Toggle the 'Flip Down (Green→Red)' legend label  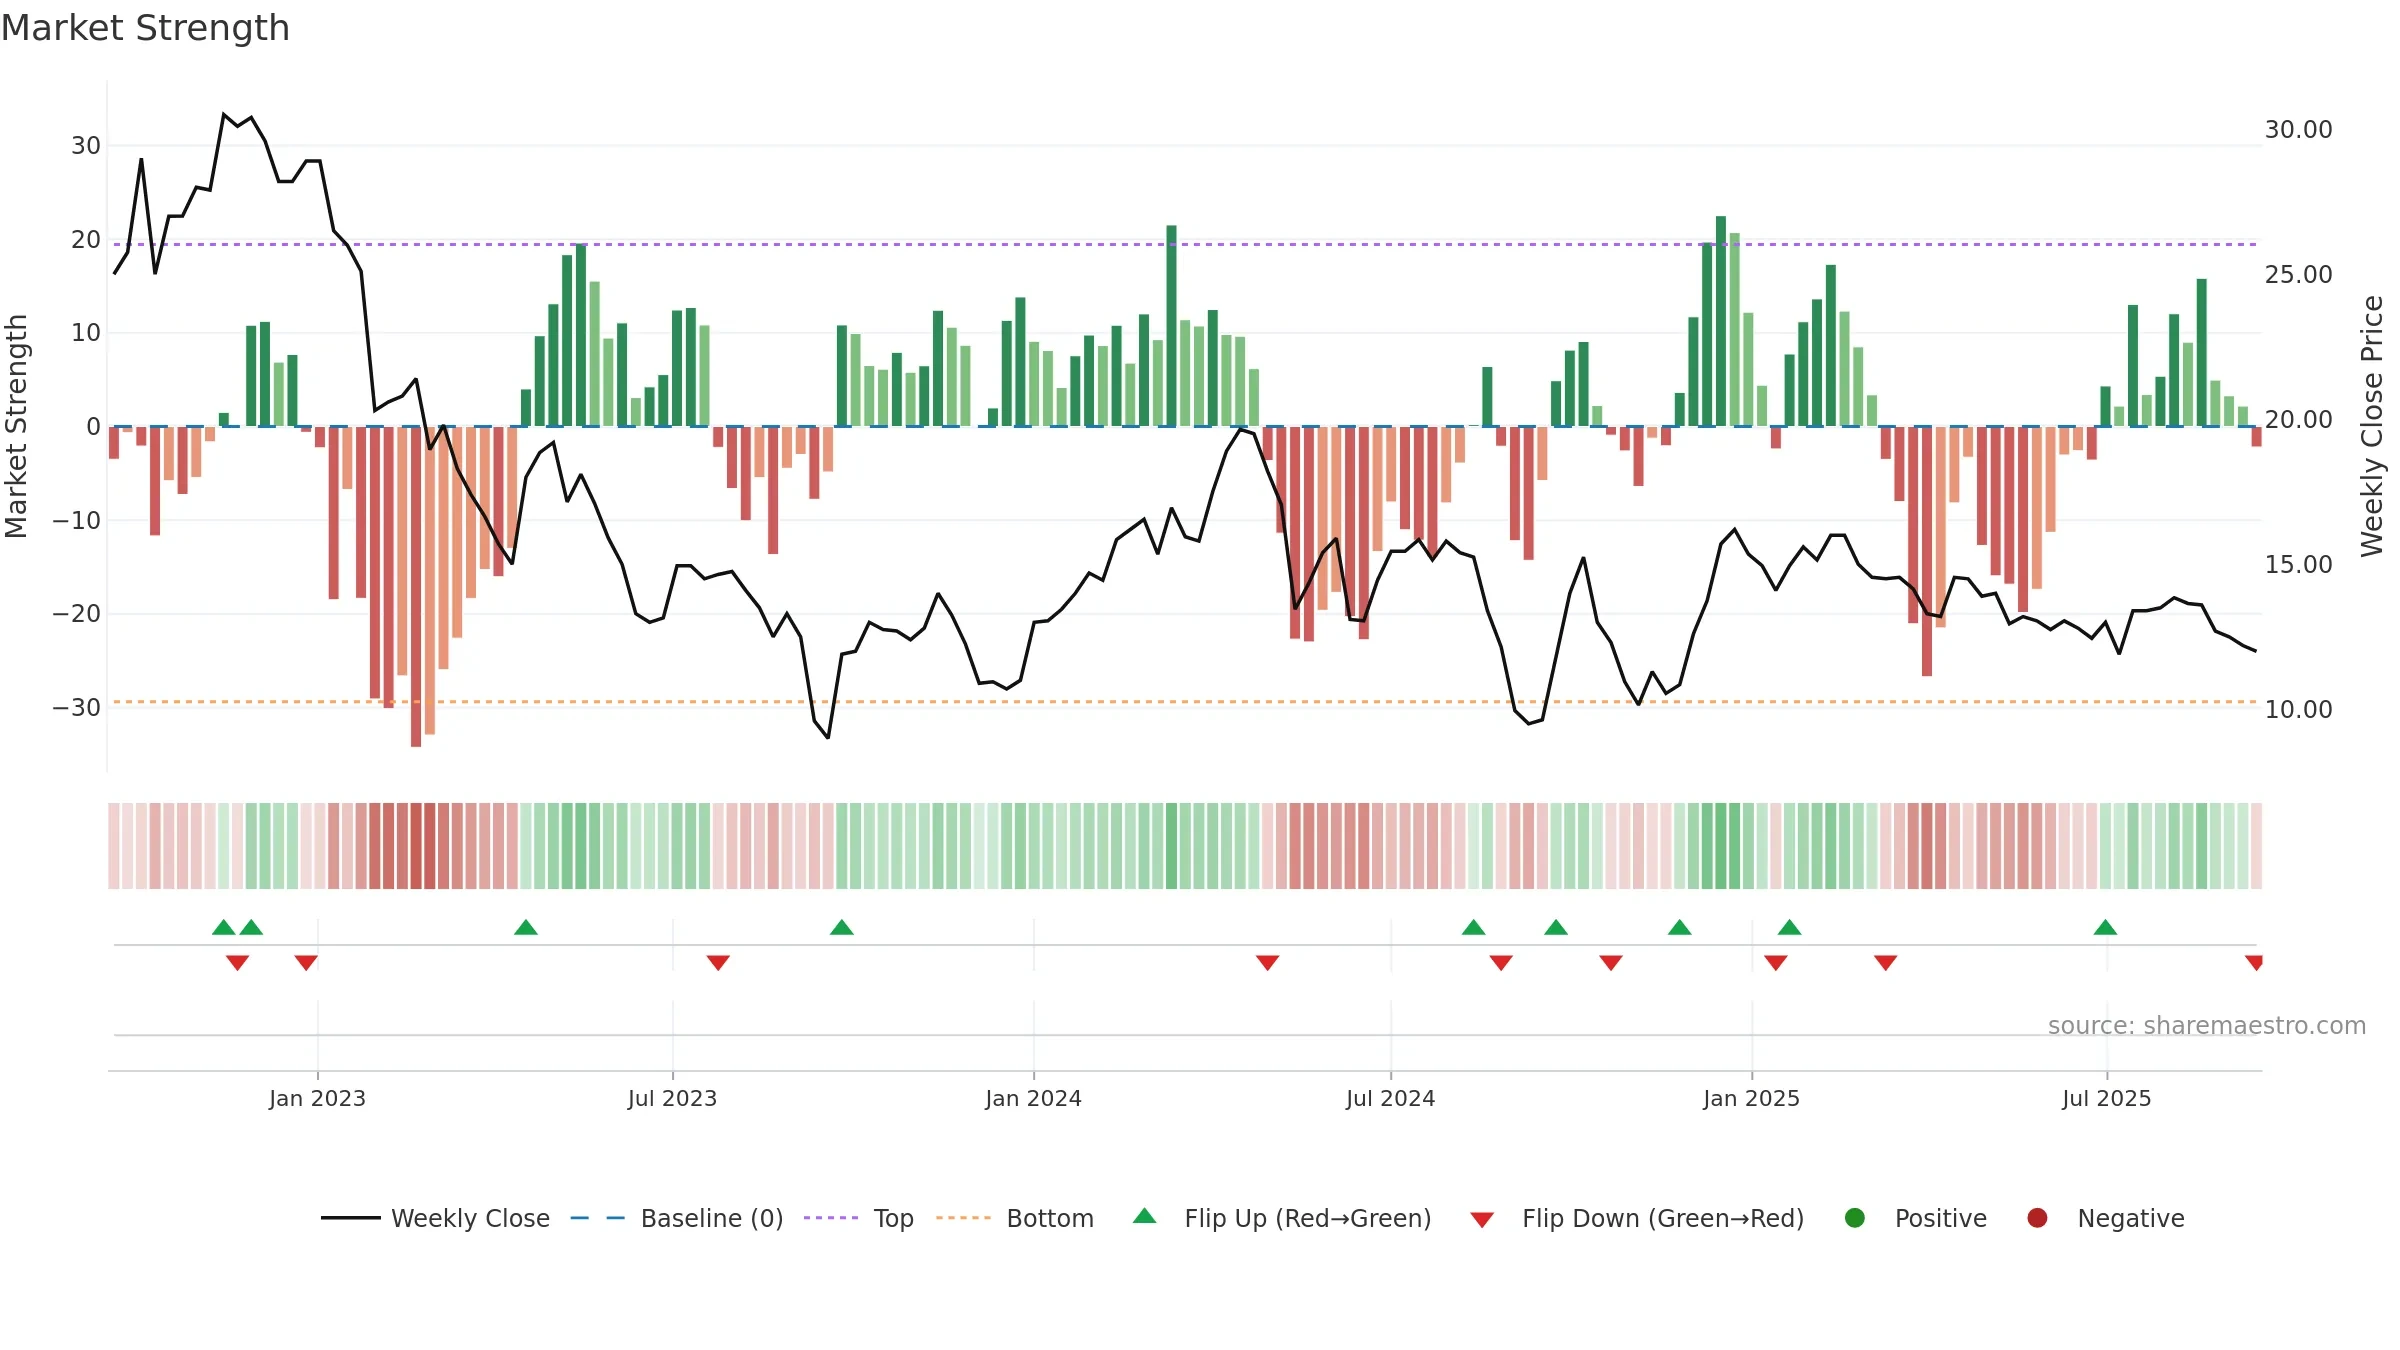pyautogui.click(x=1663, y=1219)
